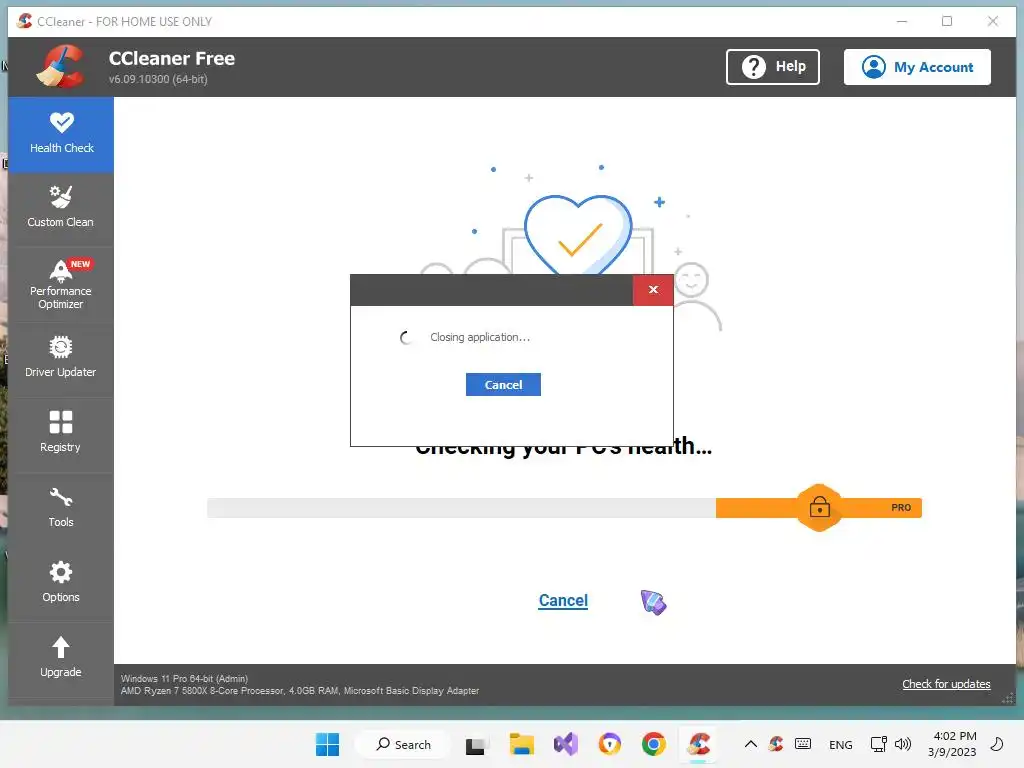This screenshot has width=1024, height=768.
Task: Click the CCleaner taskbar icon
Action: (698, 744)
